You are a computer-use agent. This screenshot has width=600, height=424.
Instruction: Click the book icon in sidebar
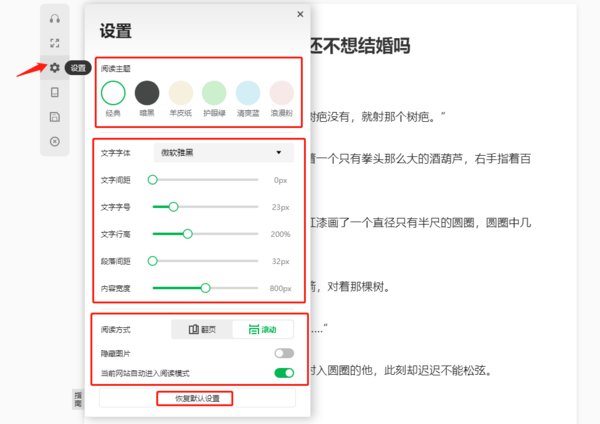[x=55, y=92]
